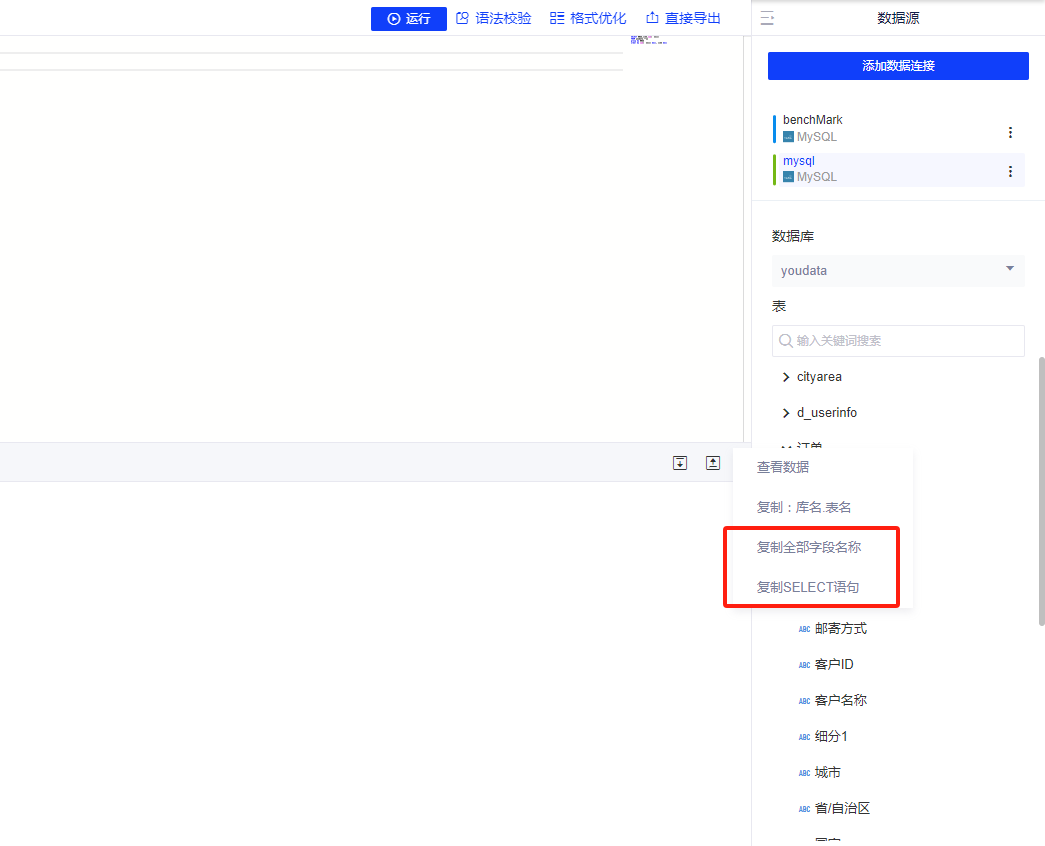Expand the d_userinfo table

pos(786,413)
